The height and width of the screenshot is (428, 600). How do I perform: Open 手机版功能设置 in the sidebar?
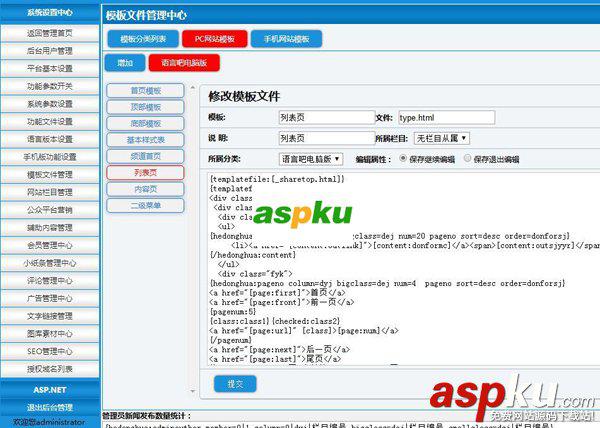pos(50,157)
